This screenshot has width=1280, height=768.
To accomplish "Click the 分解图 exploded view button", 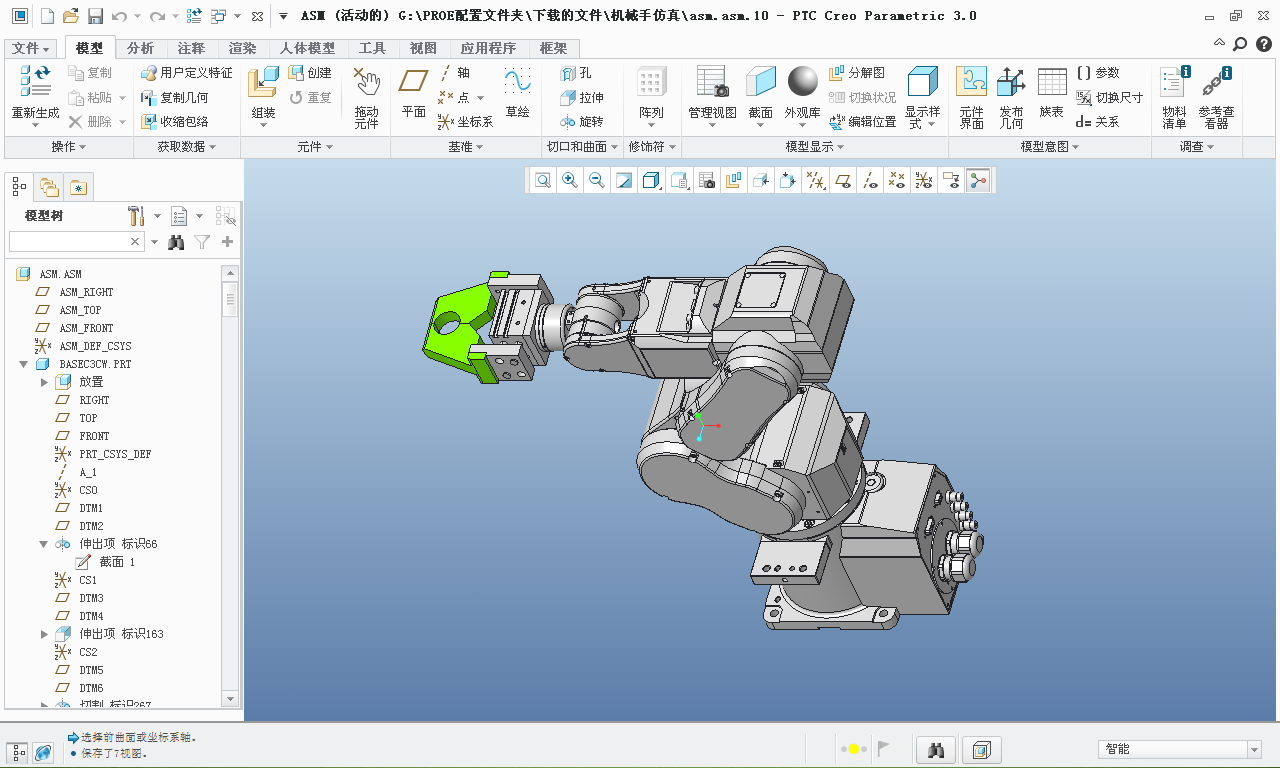I will 857,73.
